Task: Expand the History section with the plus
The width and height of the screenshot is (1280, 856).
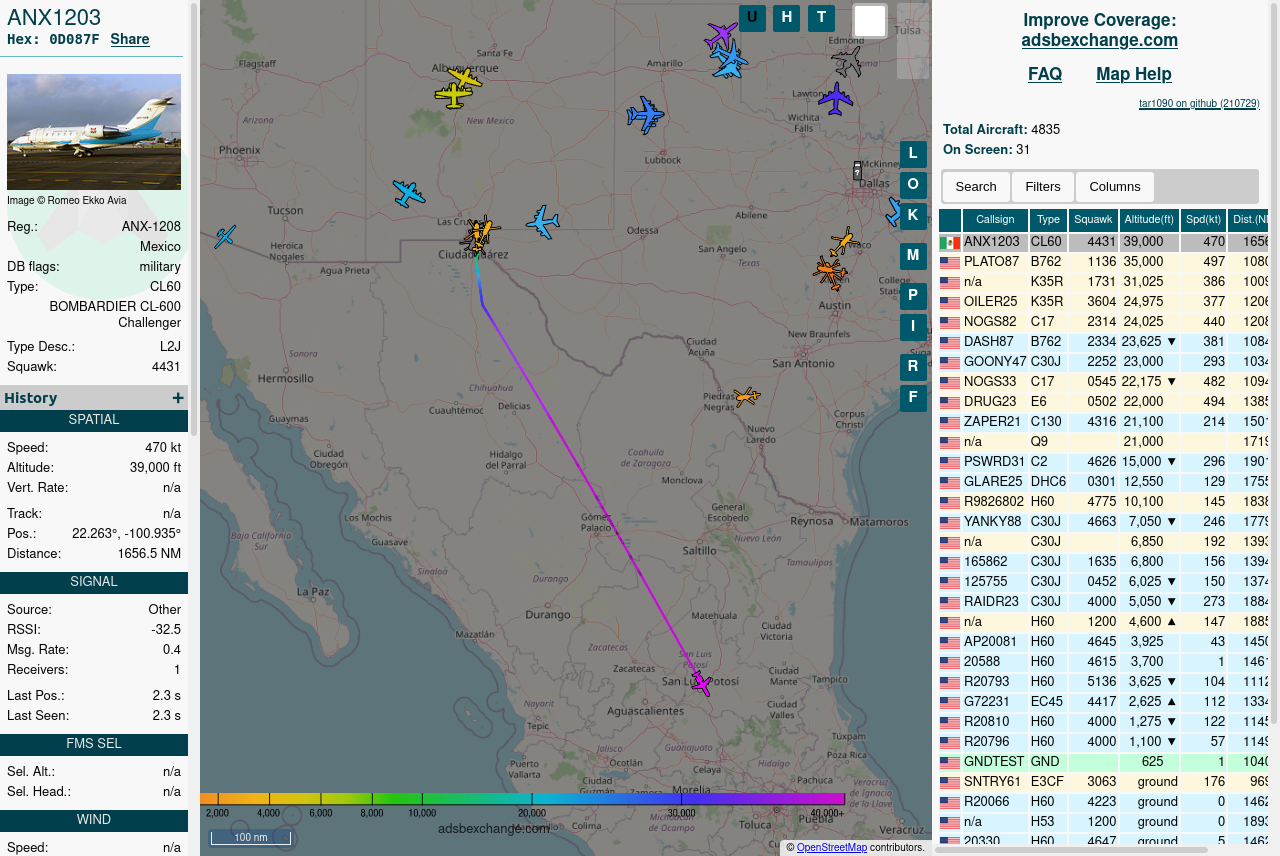Action: [178, 398]
